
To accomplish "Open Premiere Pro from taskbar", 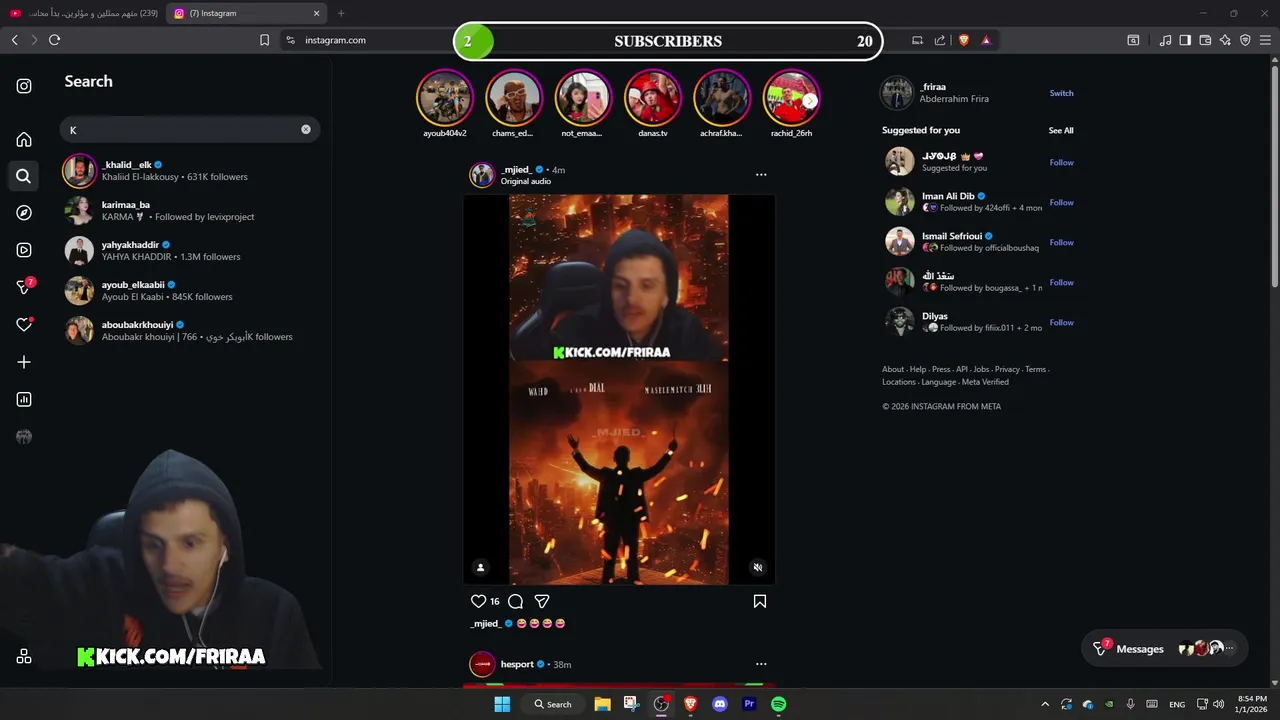I will [x=749, y=704].
